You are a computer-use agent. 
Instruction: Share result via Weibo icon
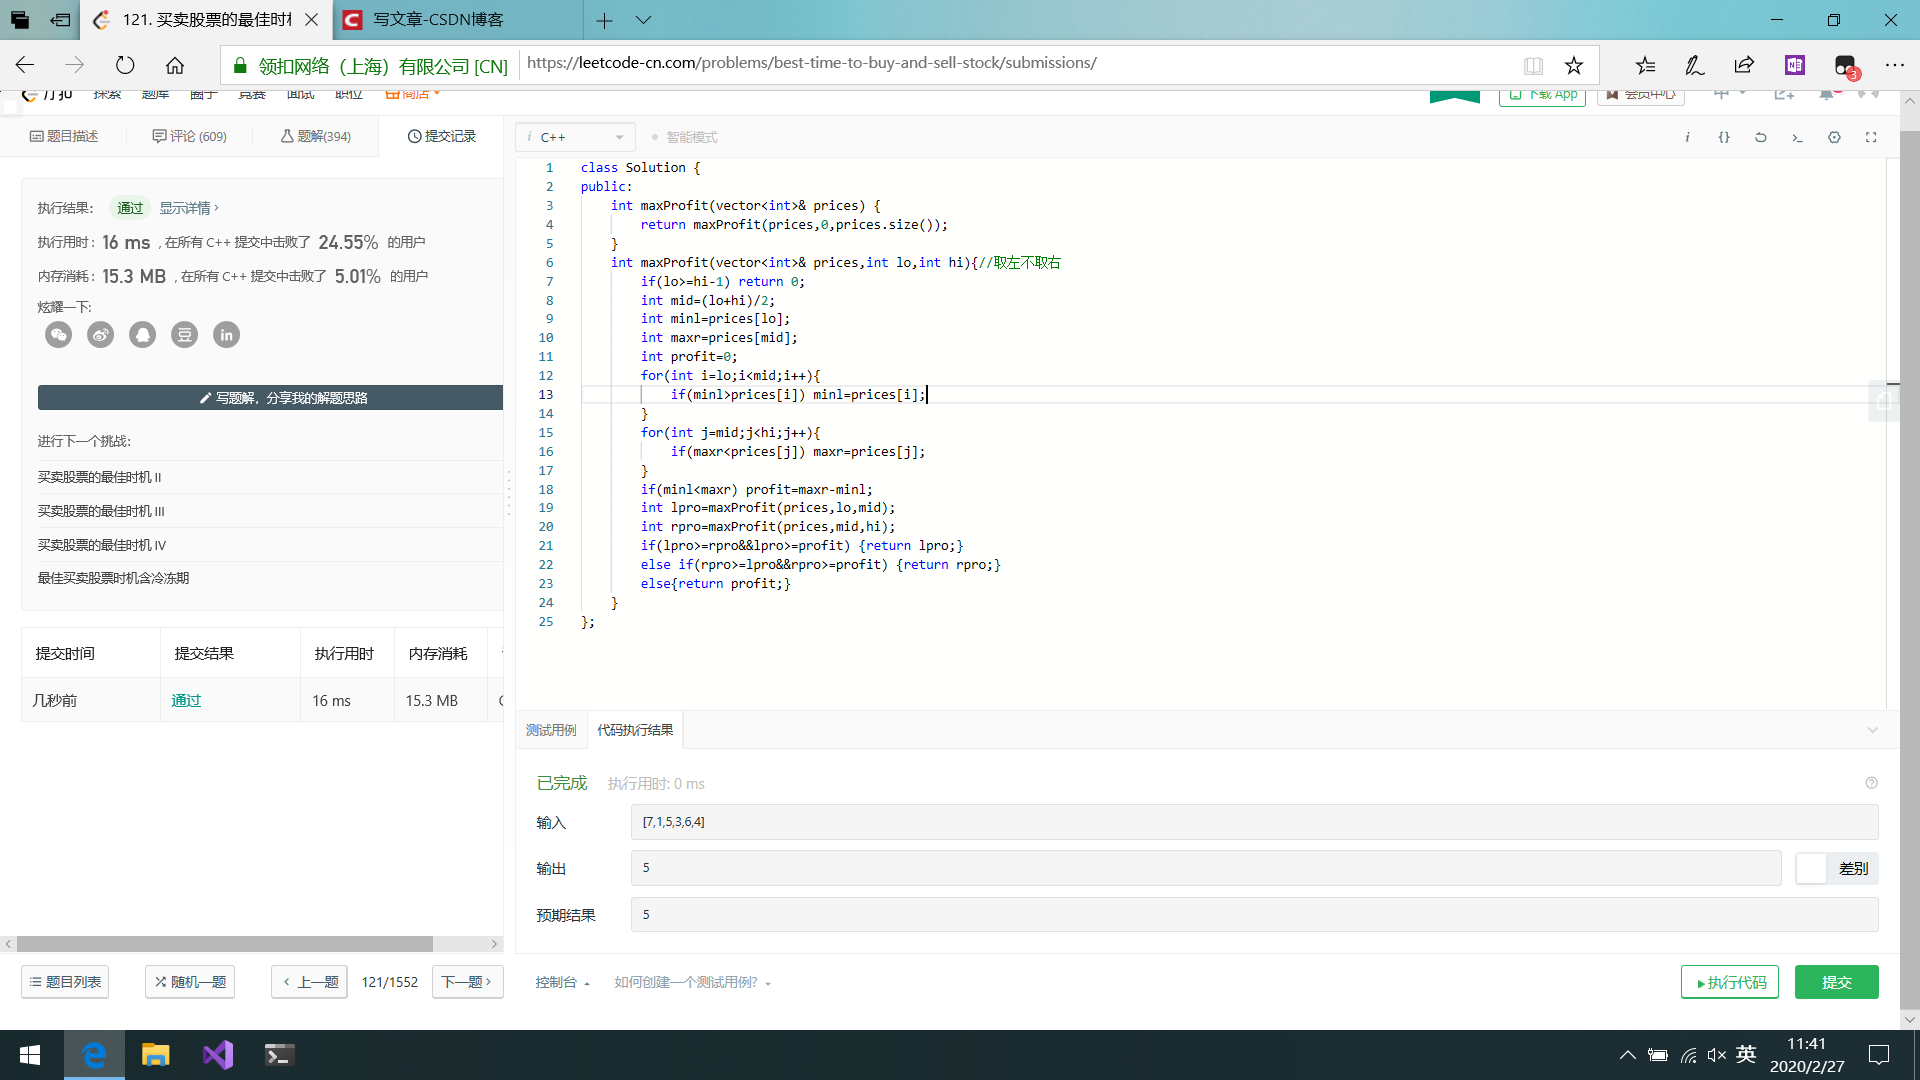[101, 335]
